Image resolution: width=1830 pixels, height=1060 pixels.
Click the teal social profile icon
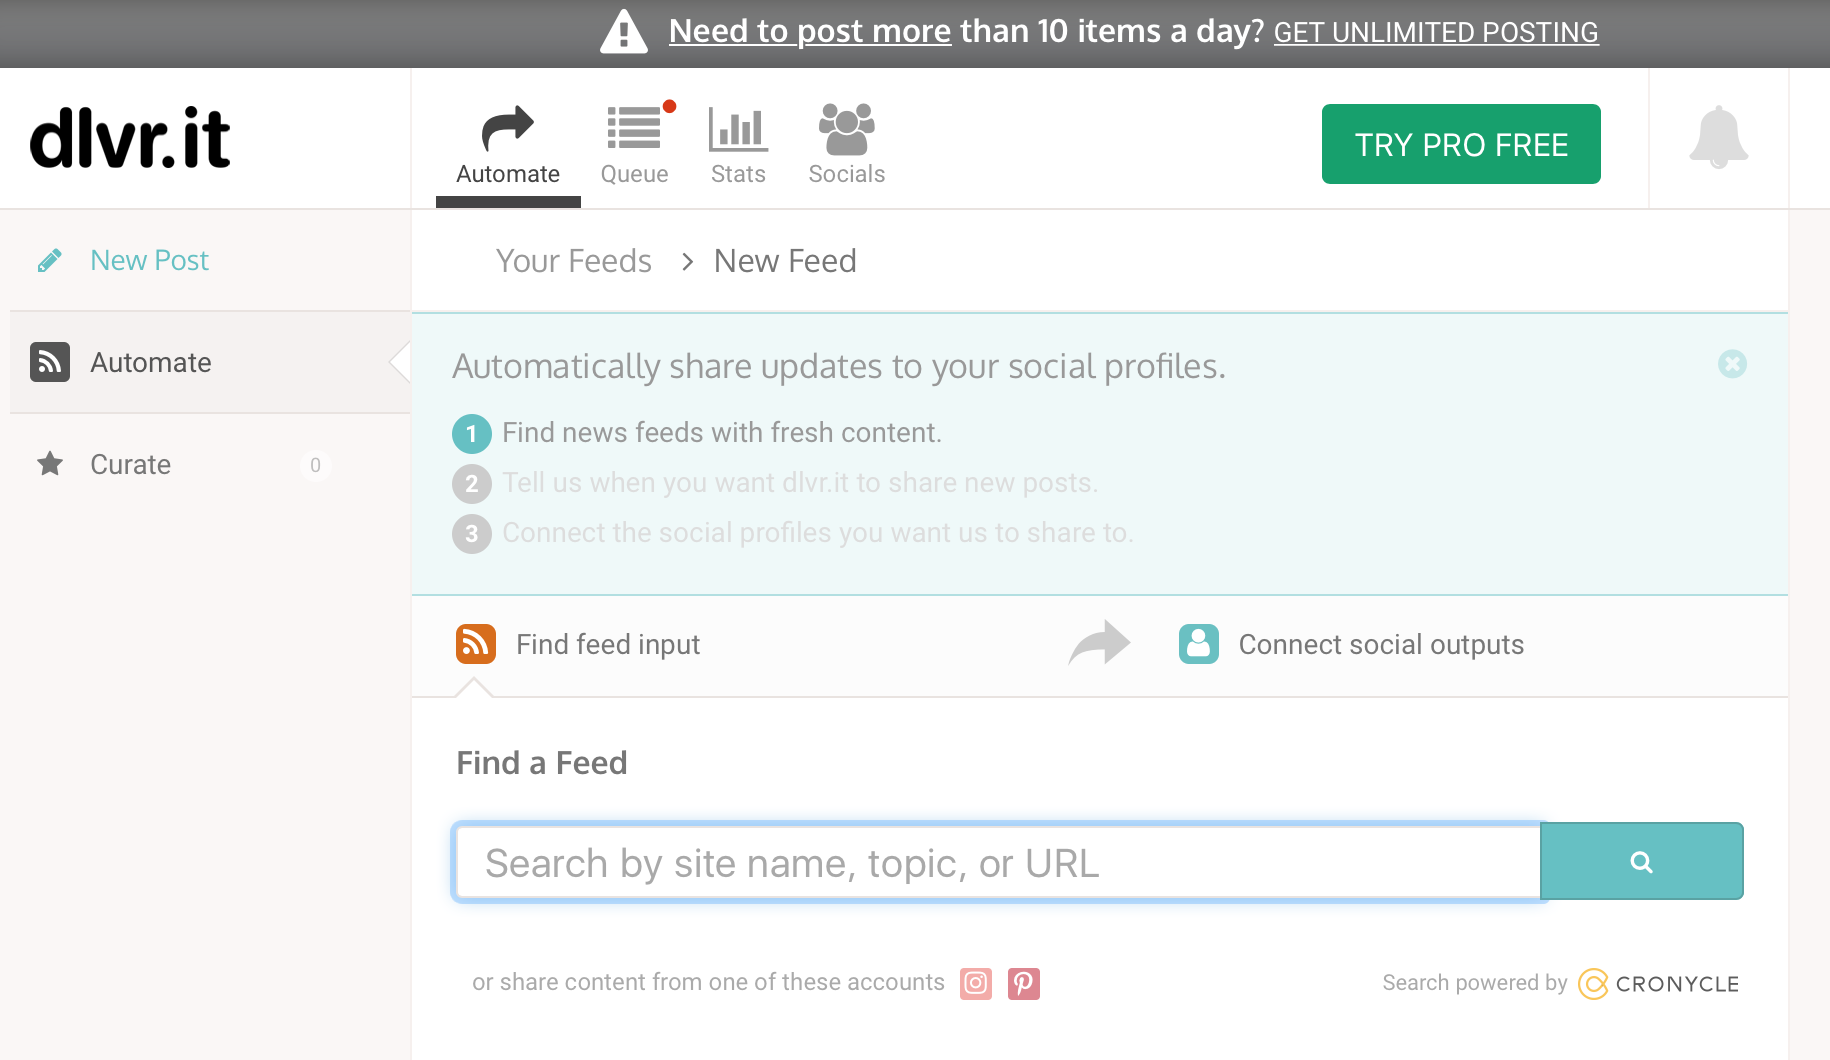coord(1199,644)
